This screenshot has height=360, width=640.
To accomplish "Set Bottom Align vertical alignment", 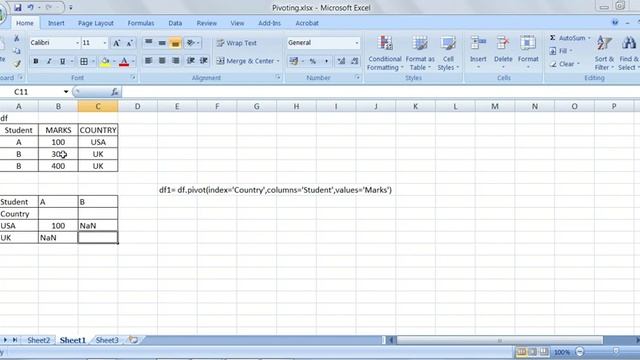I will click(176, 42).
